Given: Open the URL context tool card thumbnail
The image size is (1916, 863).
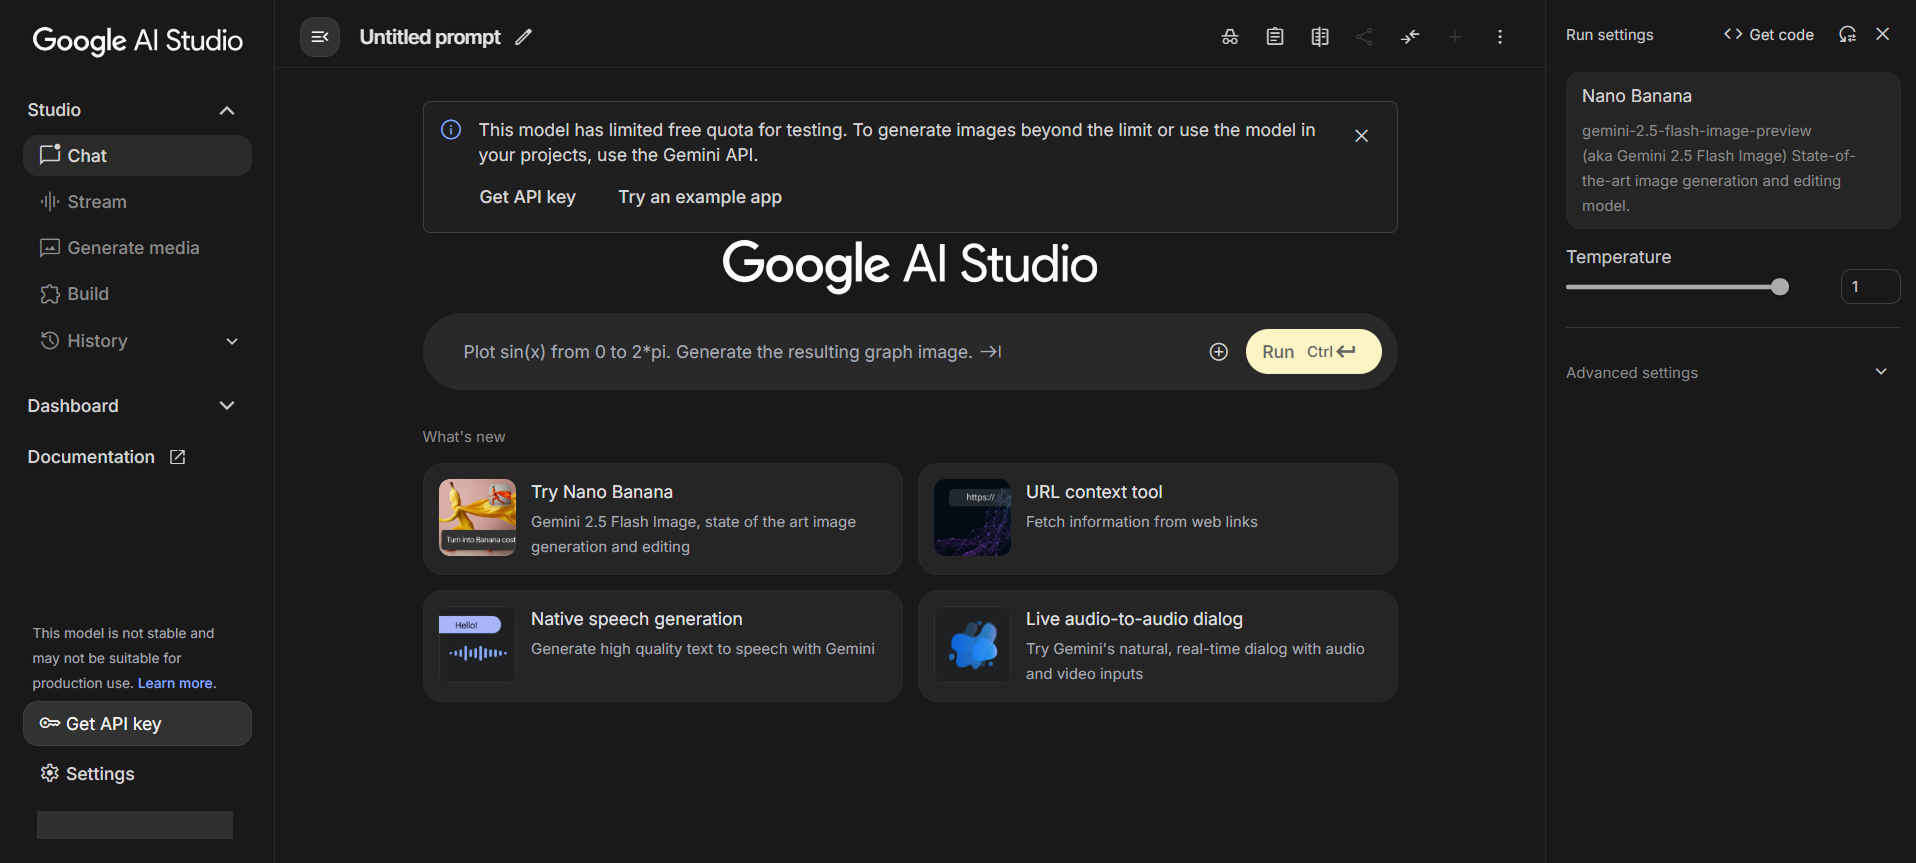Looking at the screenshot, I should coord(973,518).
